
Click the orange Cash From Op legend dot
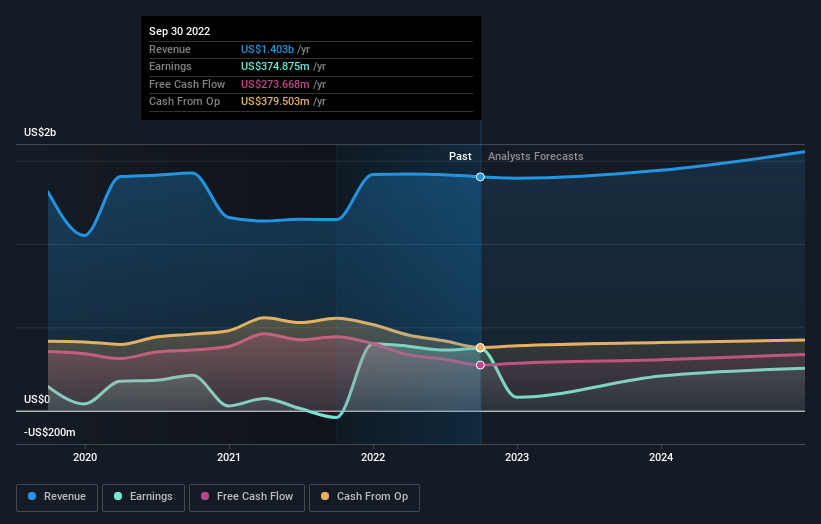pyautogui.click(x=325, y=496)
